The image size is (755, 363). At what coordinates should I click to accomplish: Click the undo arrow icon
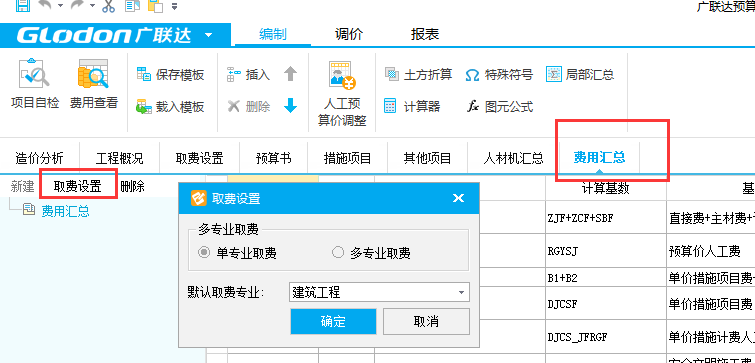click(x=46, y=5)
